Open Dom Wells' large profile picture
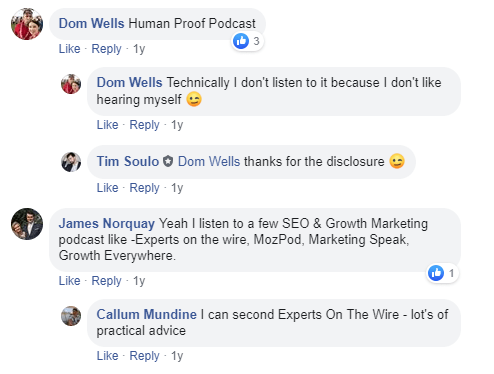This screenshot has width=494, height=374. coord(27,24)
